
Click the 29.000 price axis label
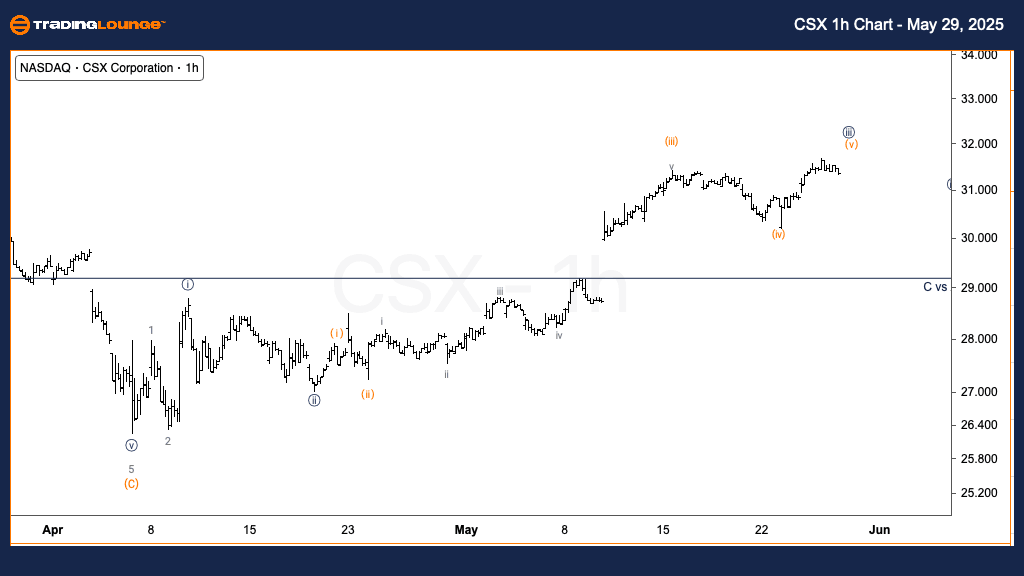tap(977, 288)
